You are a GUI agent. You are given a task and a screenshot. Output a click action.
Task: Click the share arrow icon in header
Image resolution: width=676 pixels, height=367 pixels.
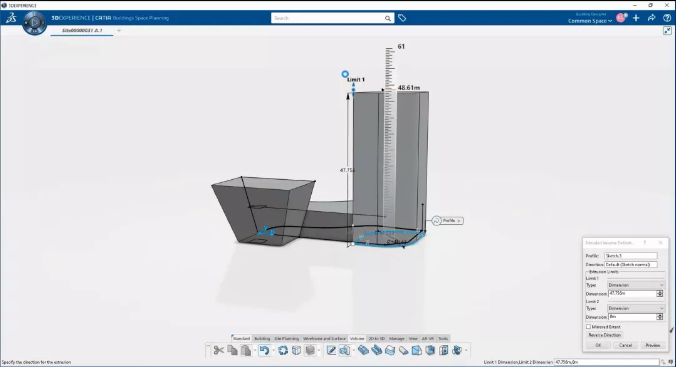[651, 18]
